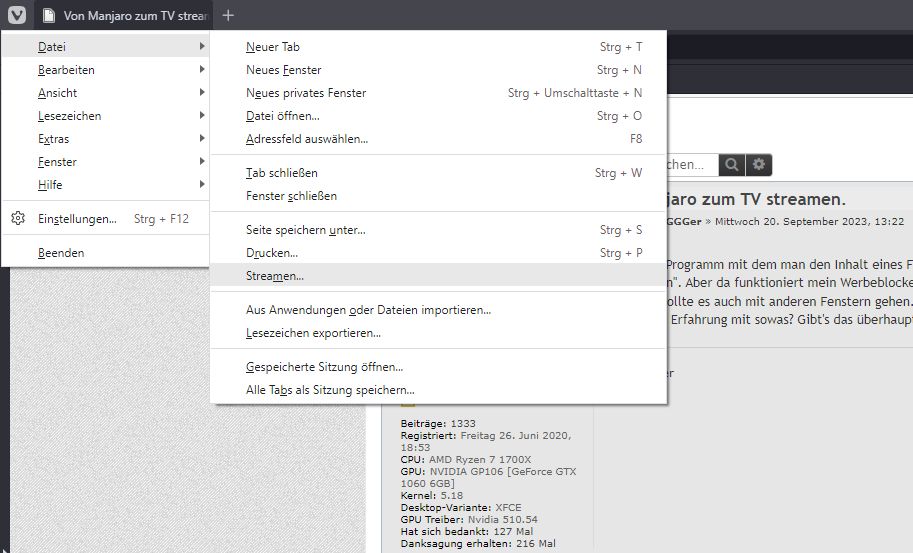Screen dimensions: 913x553
Task: Click the Einstellungen gear icon
Action: coord(18,218)
